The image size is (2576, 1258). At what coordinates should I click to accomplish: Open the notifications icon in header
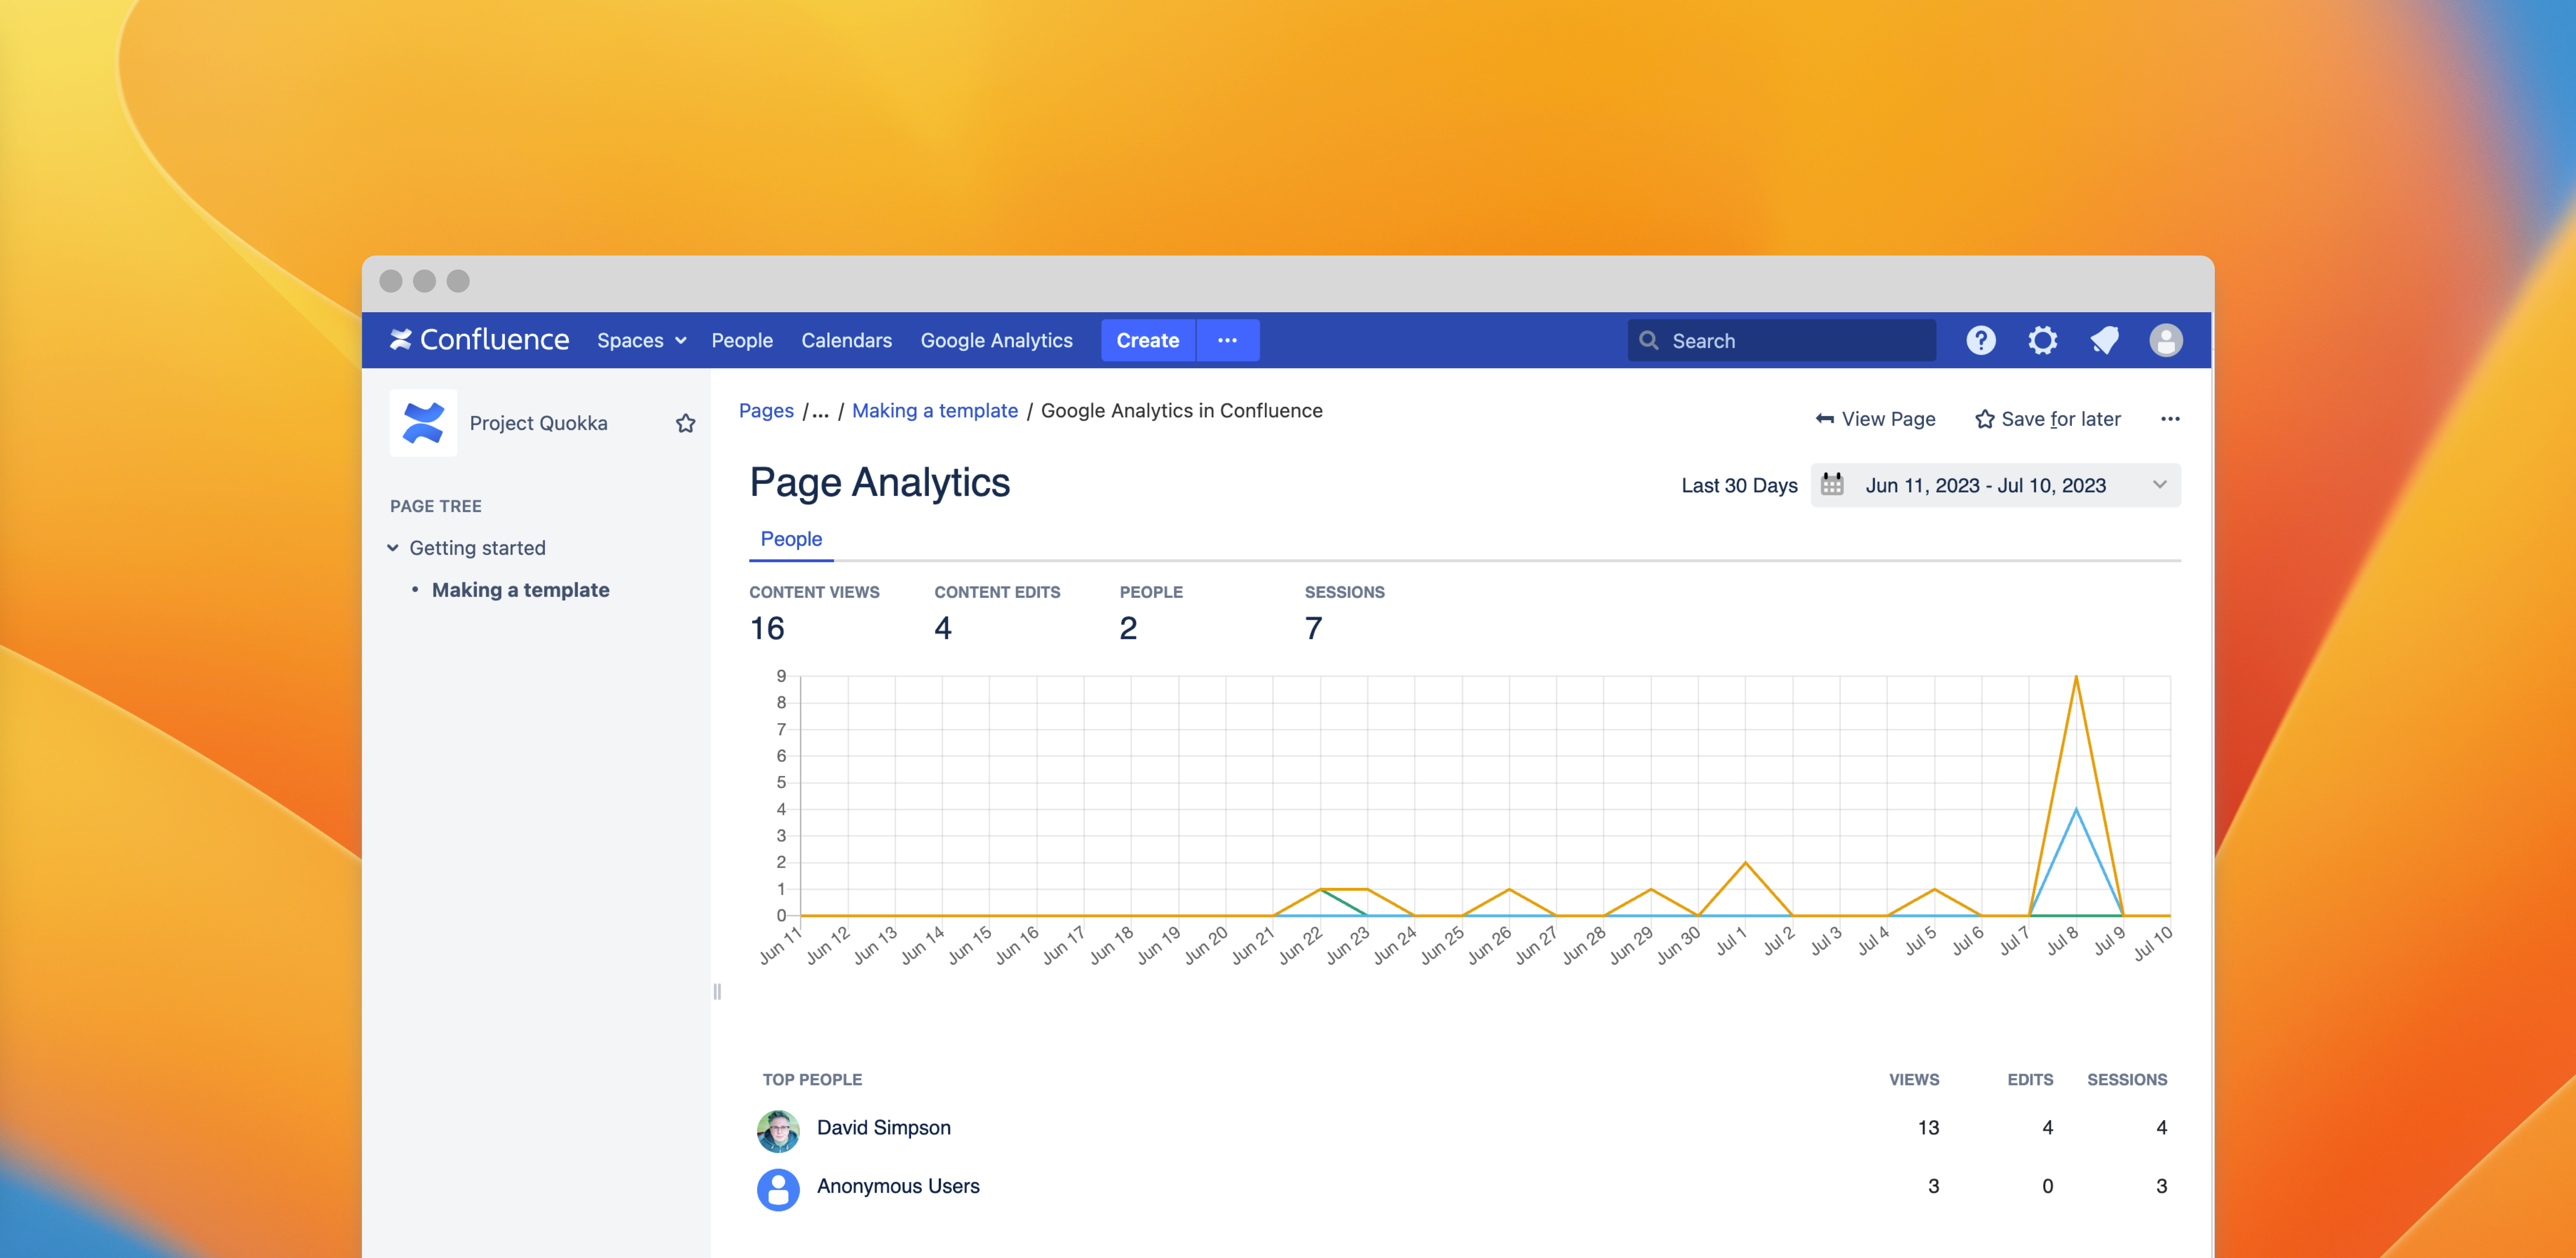pyautogui.click(x=2104, y=340)
